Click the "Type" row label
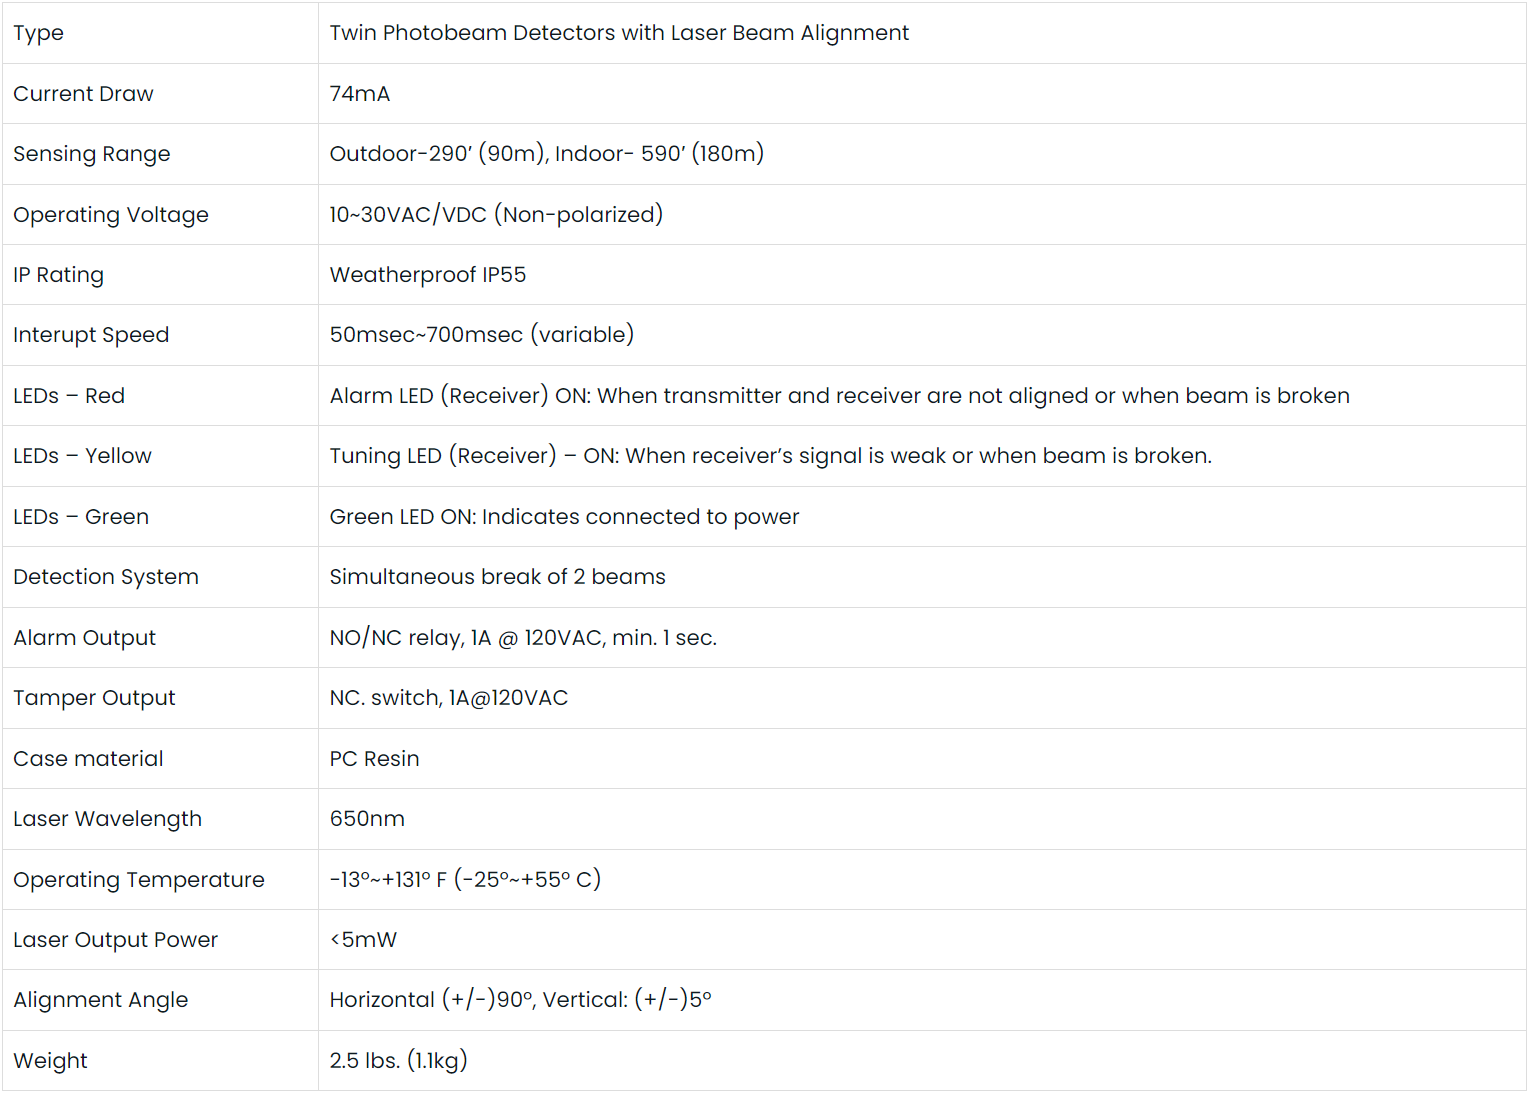 point(39,33)
